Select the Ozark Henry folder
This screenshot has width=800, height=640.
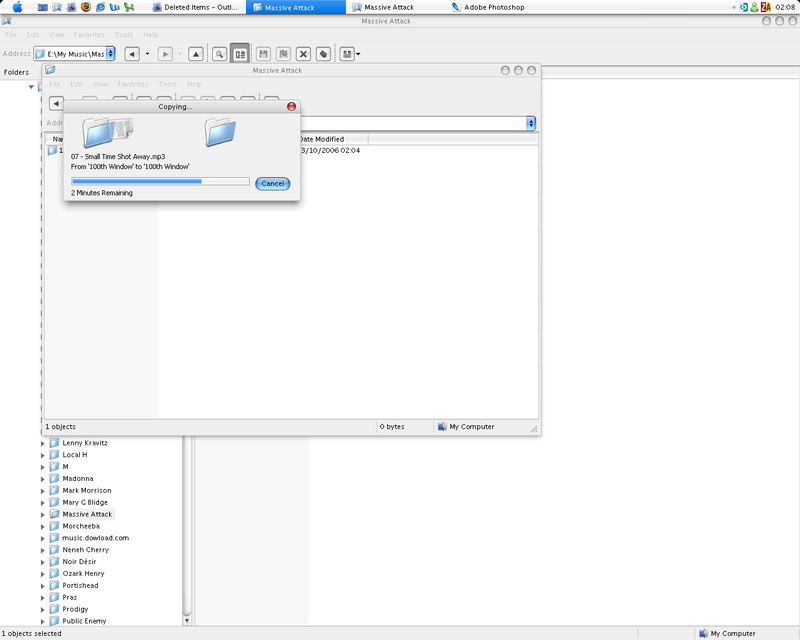[83, 573]
